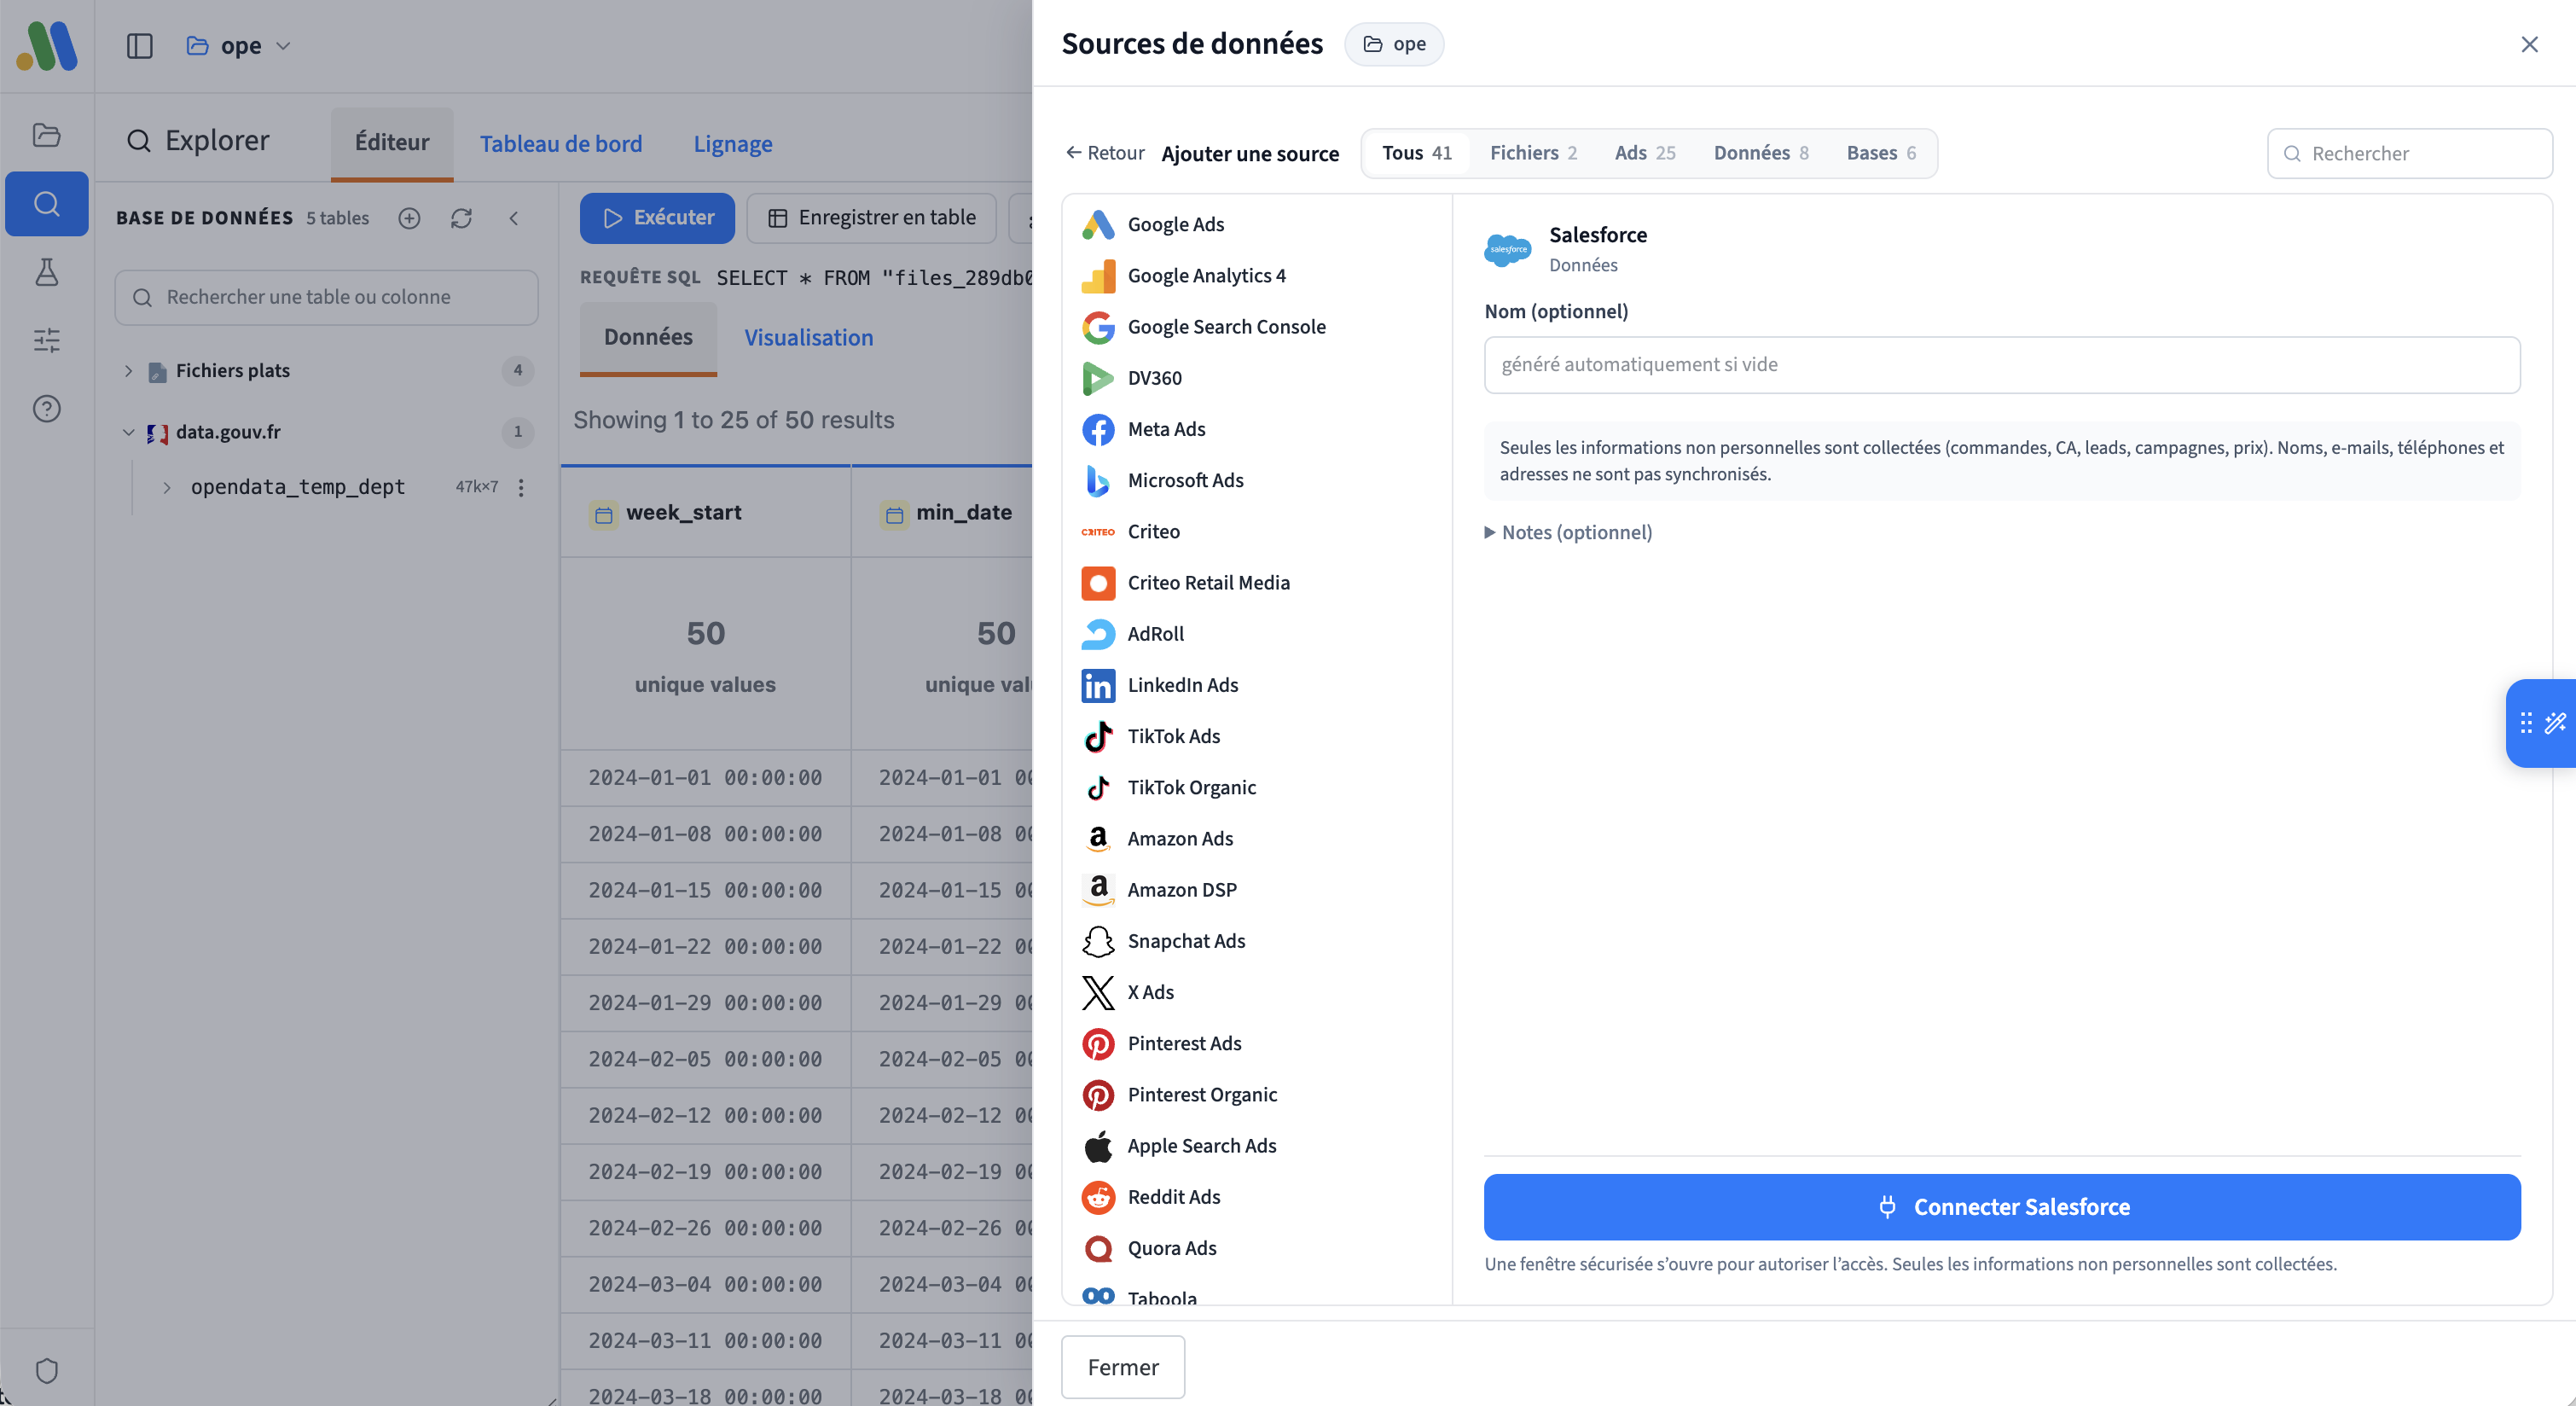Open the folder icon in left sidebar
2576x1406 pixels.
[x=47, y=135]
